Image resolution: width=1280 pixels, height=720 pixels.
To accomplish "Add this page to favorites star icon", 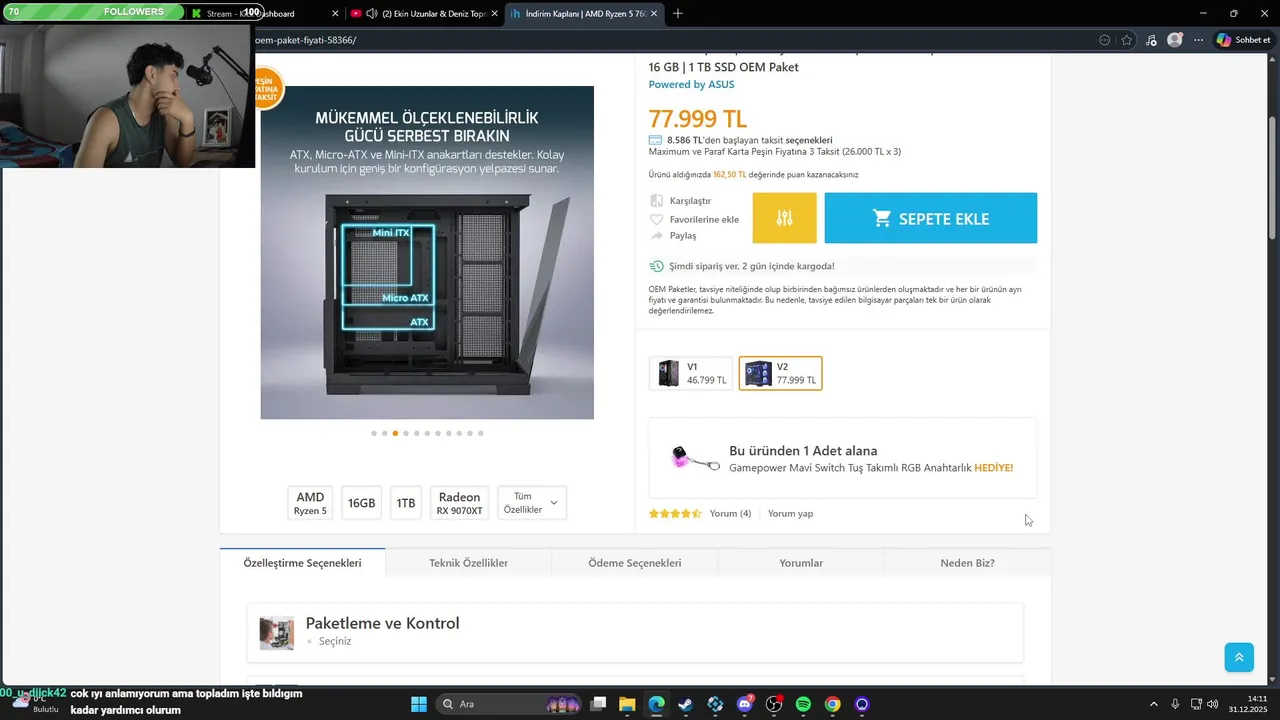I will pos(1127,40).
